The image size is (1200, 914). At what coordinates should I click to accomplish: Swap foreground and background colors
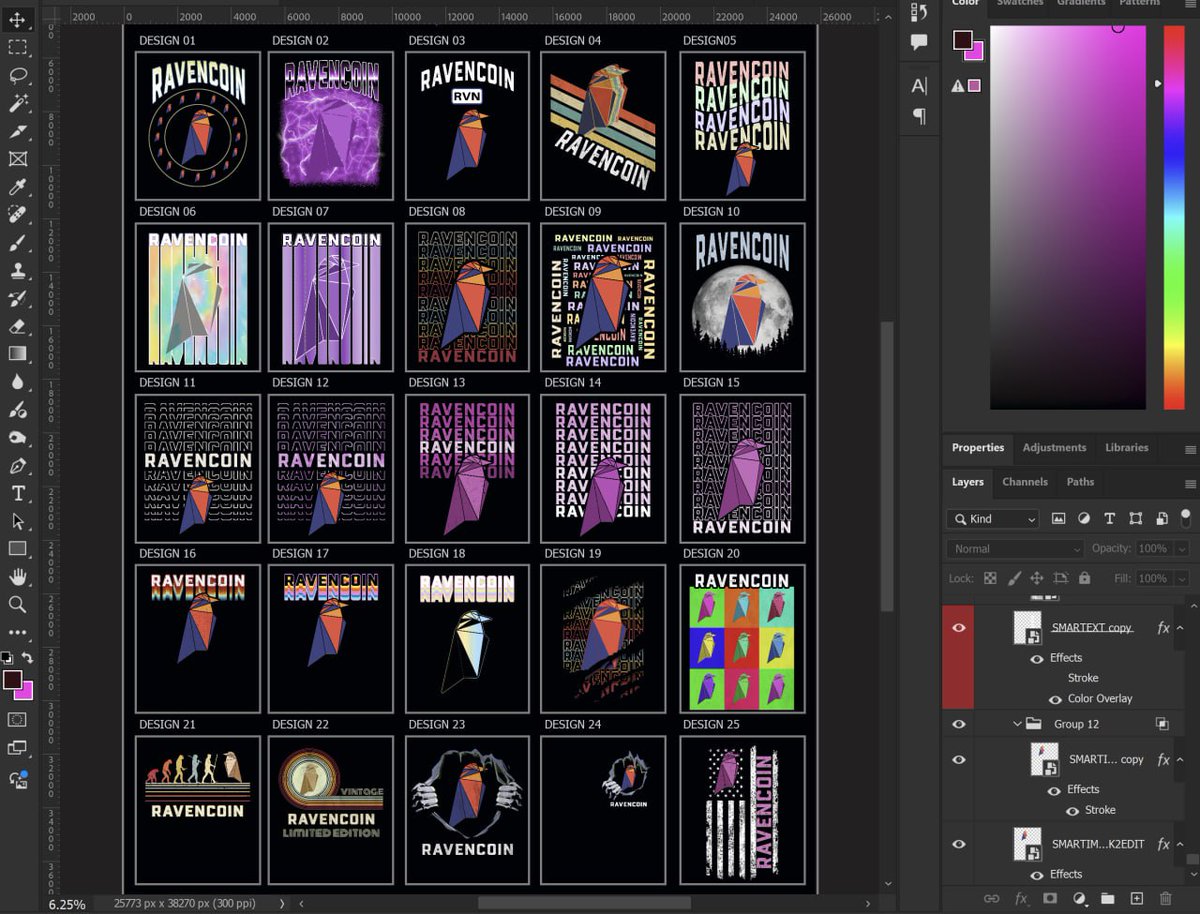point(28,657)
